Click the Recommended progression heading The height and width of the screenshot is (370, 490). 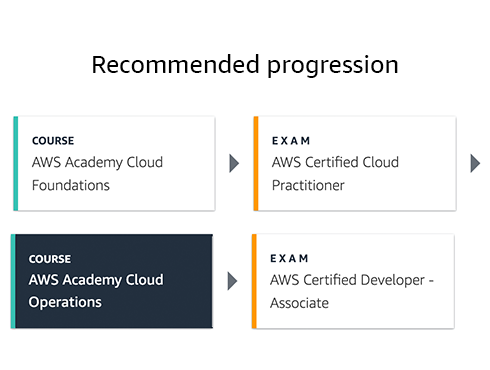coord(245,65)
